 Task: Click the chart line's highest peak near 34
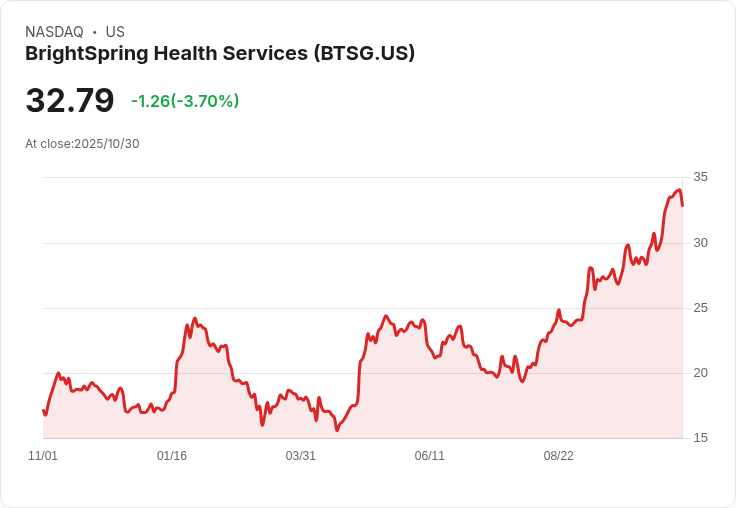[679, 190]
